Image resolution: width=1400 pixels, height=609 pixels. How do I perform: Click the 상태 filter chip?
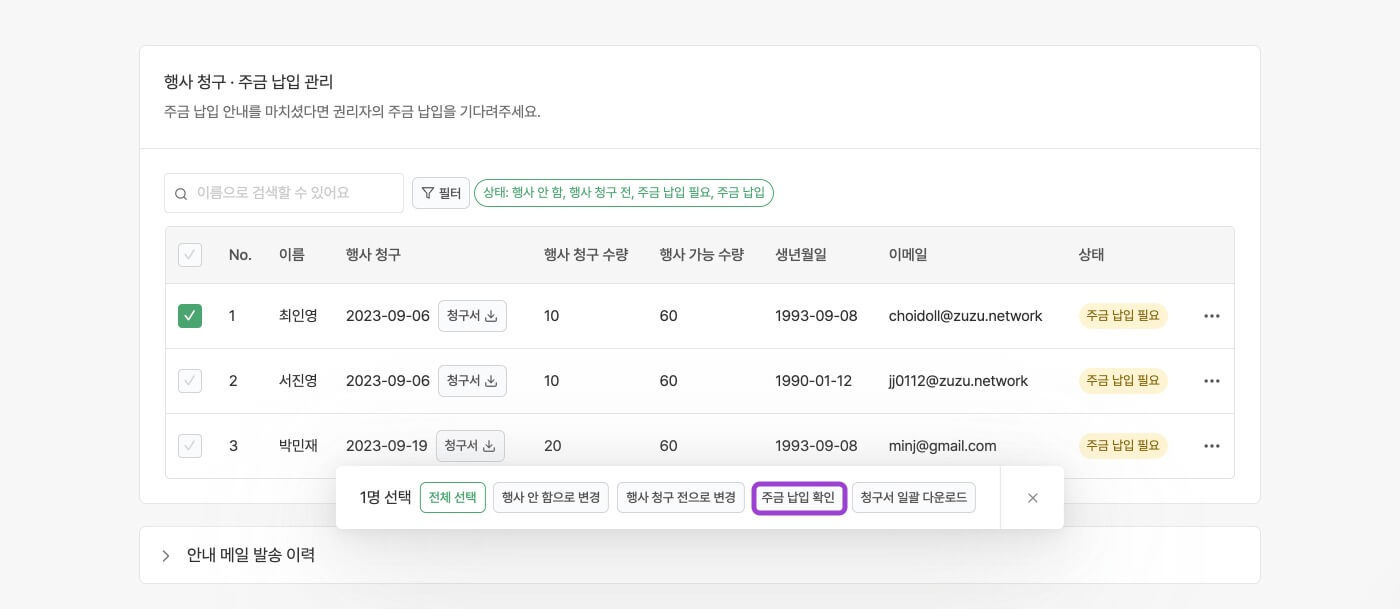click(x=623, y=193)
